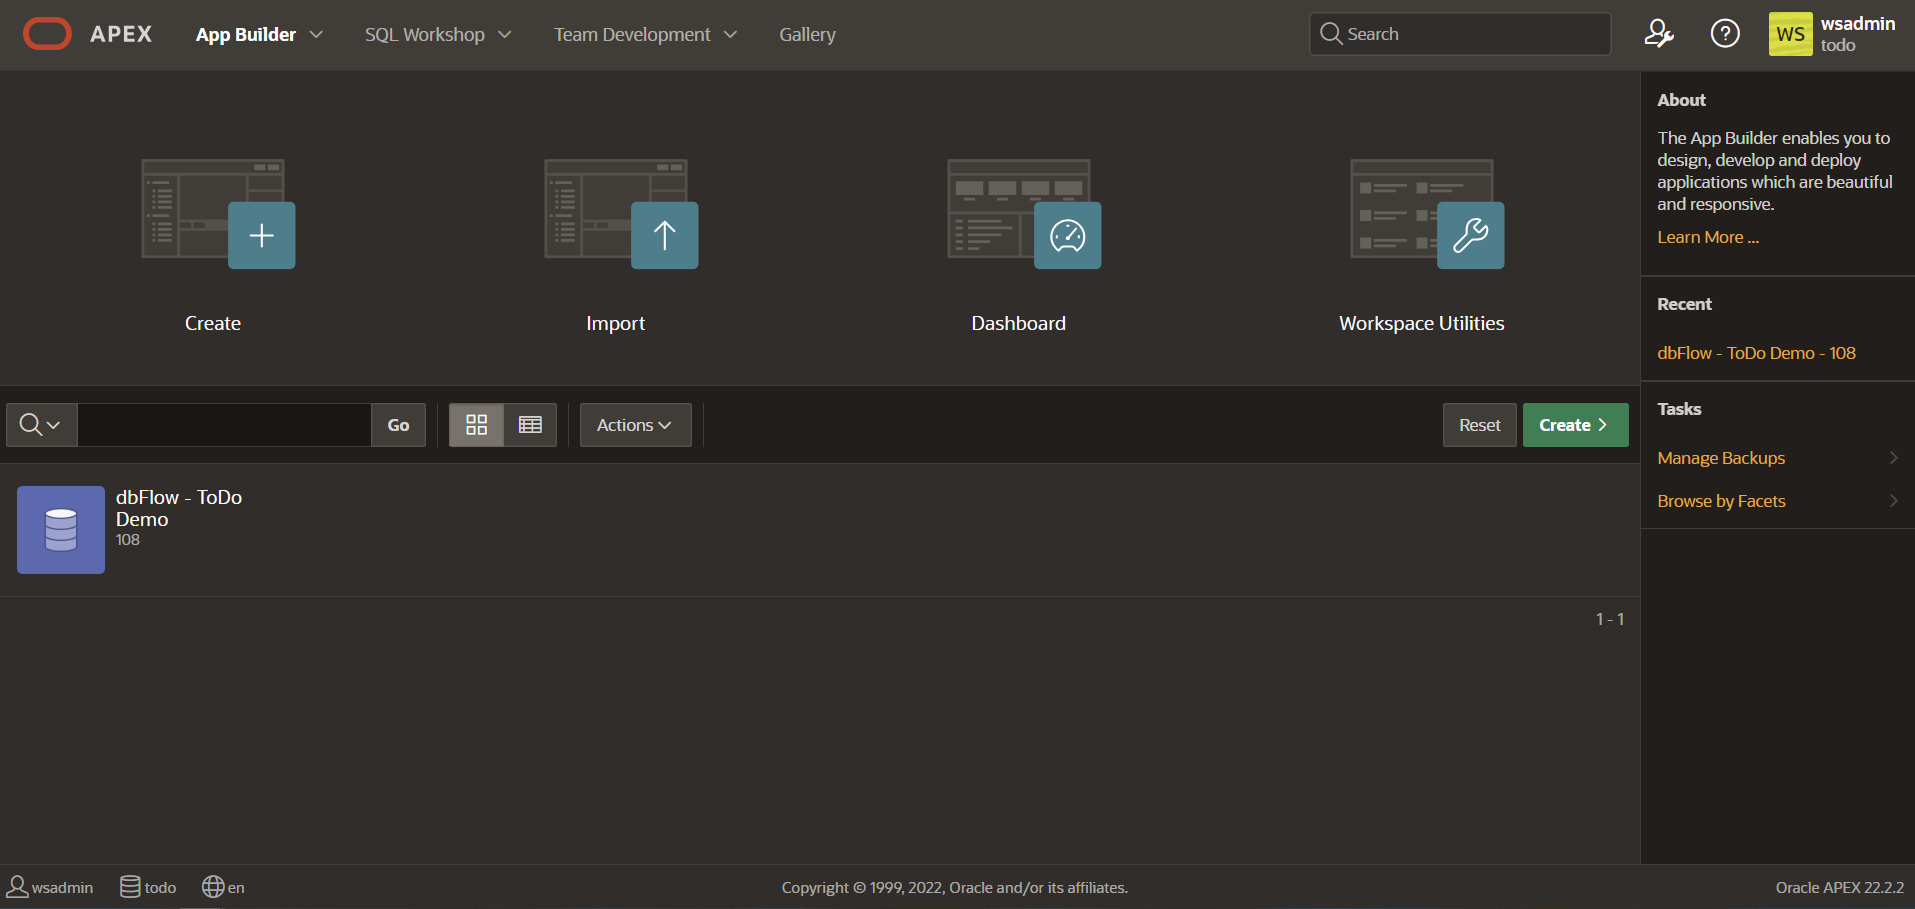Open the Administration user-wrench icon
The width and height of the screenshot is (1915, 909).
[x=1659, y=34]
